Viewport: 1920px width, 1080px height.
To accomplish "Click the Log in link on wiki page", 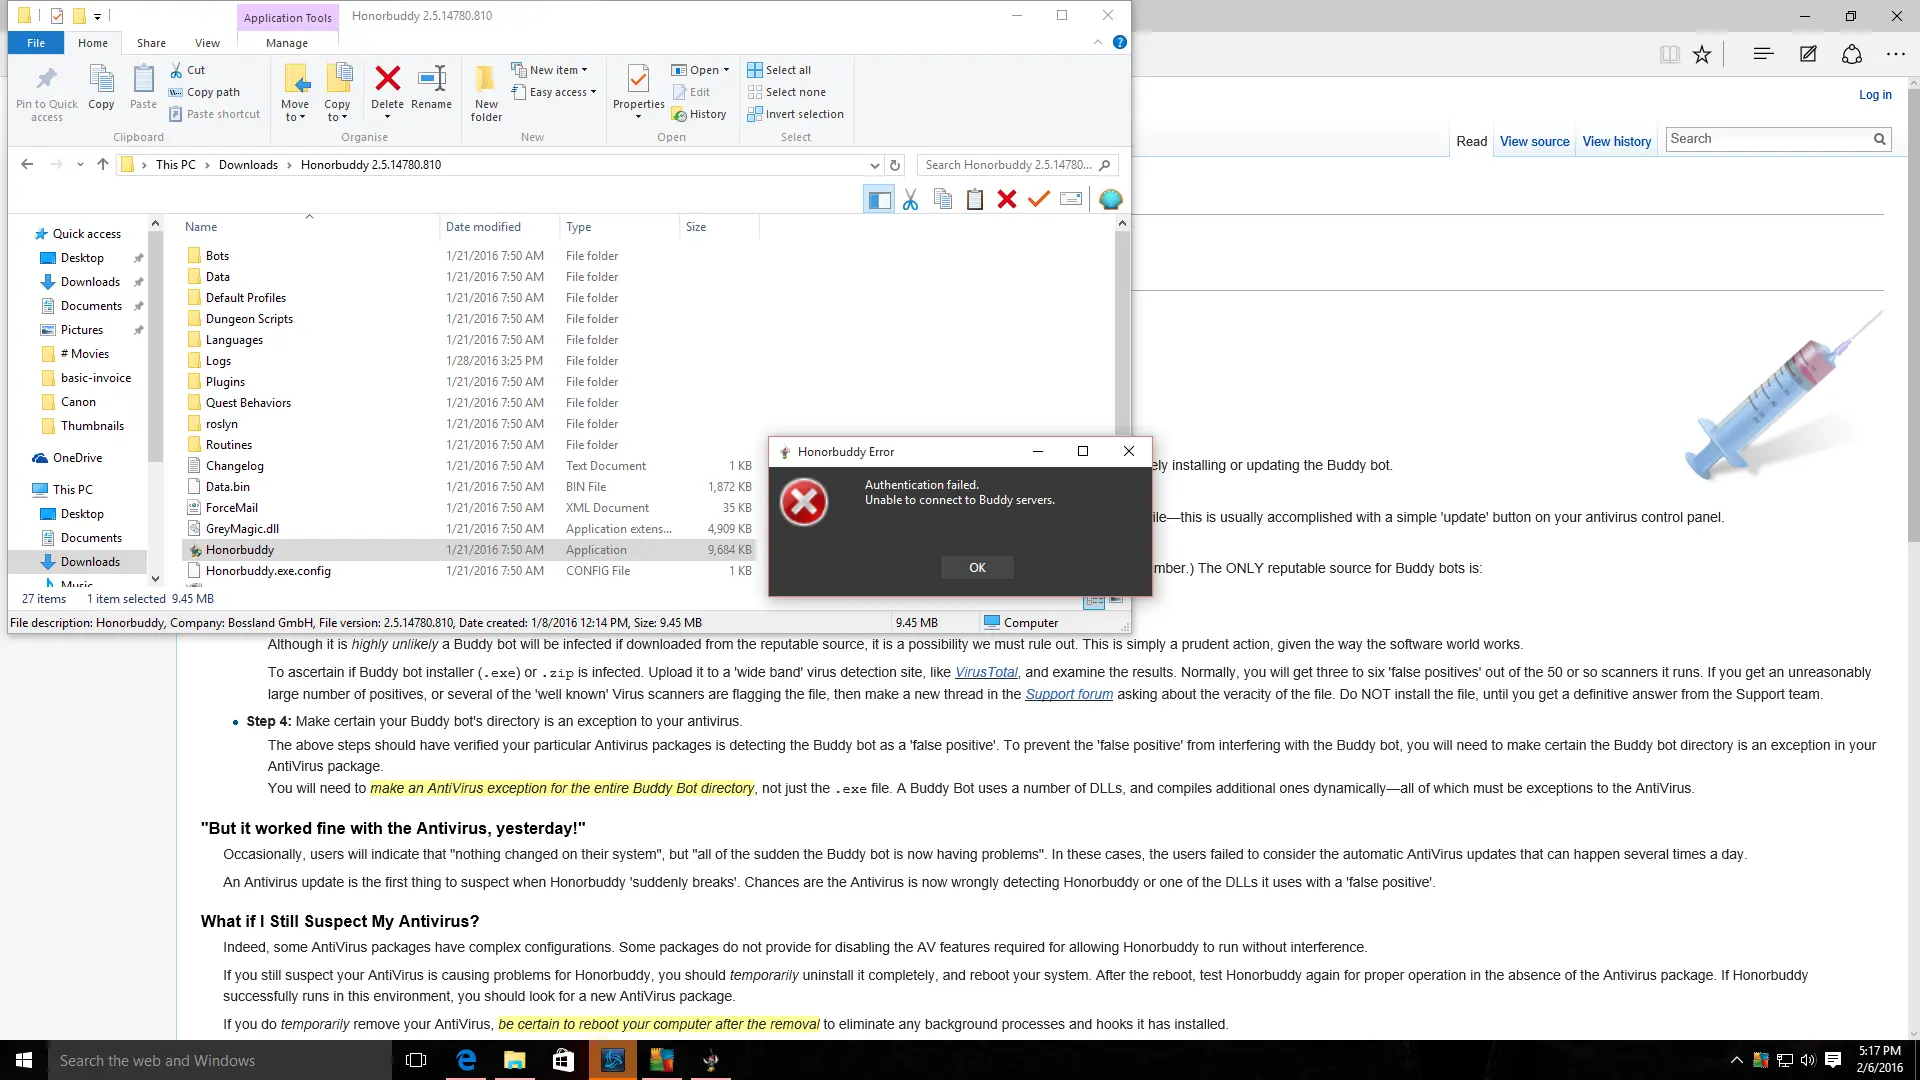I will pyautogui.click(x=1875, y=95).
